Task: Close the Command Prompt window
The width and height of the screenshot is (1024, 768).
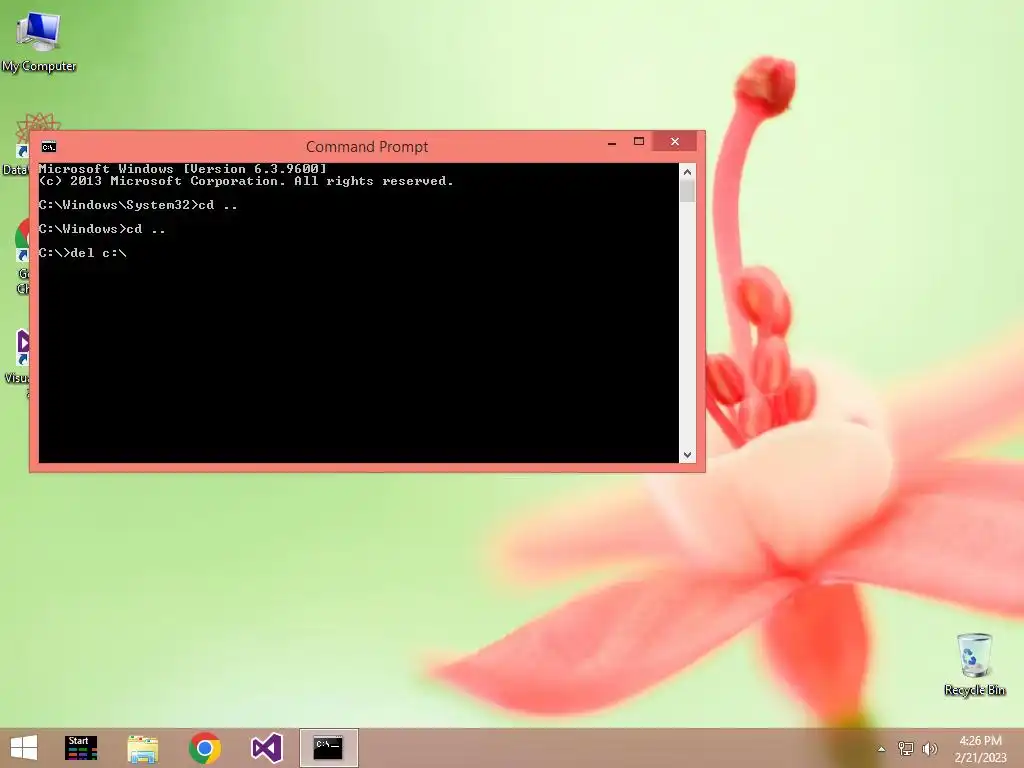Action: 675,142
